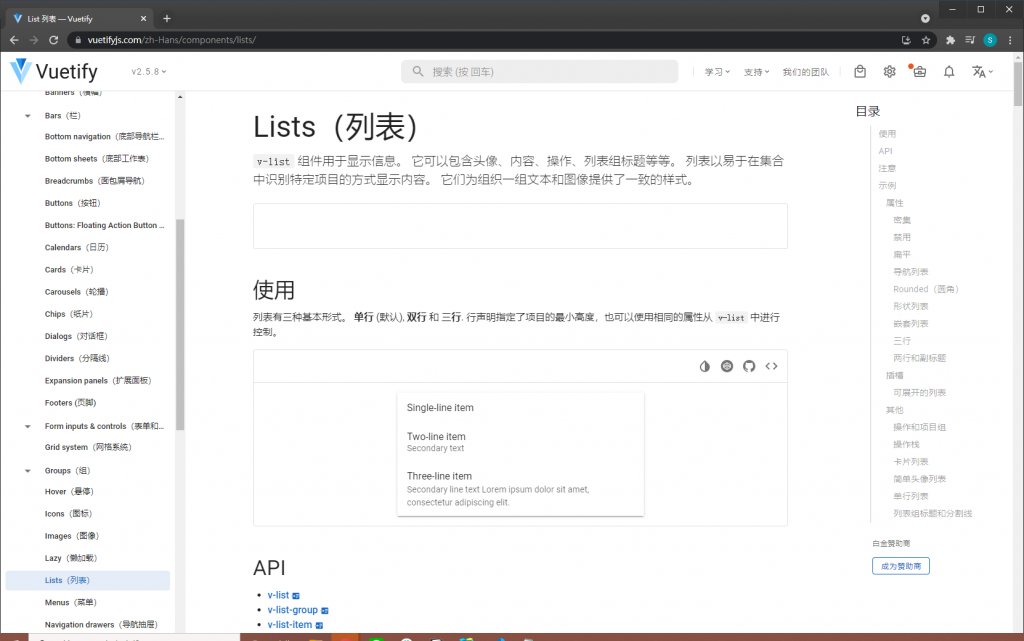Open the browser extensions puzzle icon
The width and height of the screenshot is (1024, 641).
pos(950,40)
